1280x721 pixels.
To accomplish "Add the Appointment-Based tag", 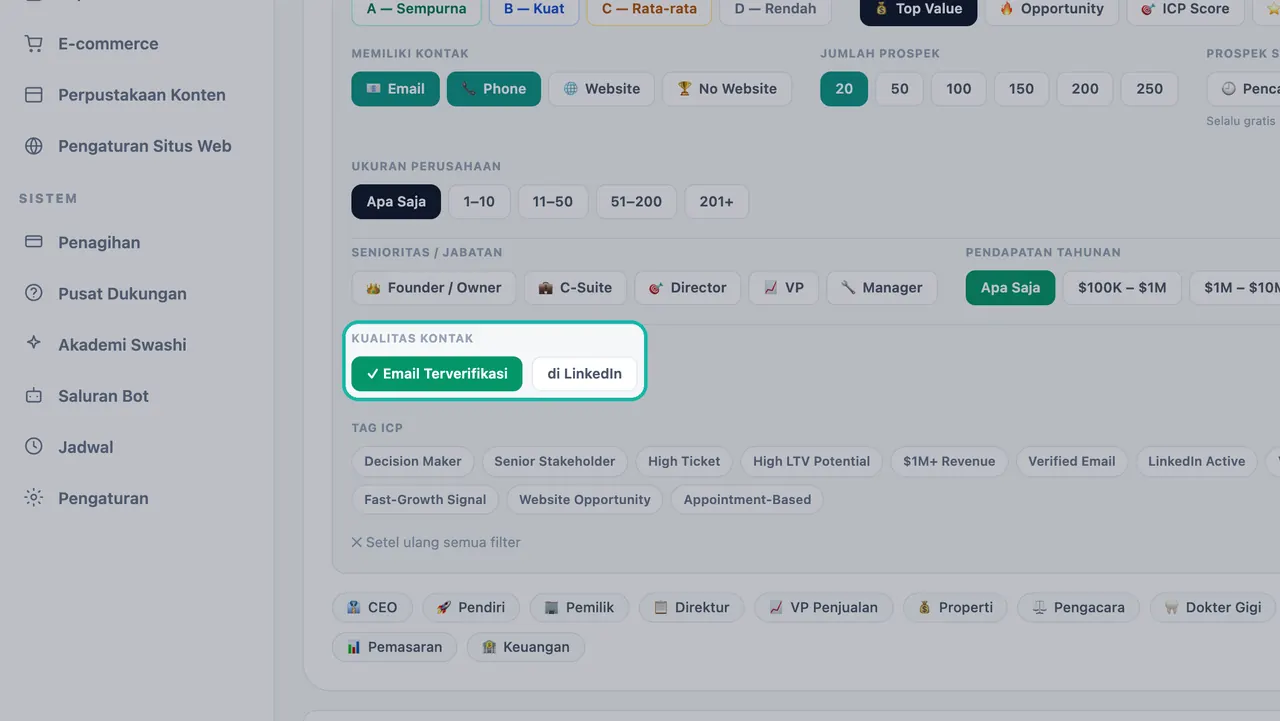I will click(747, 500).
